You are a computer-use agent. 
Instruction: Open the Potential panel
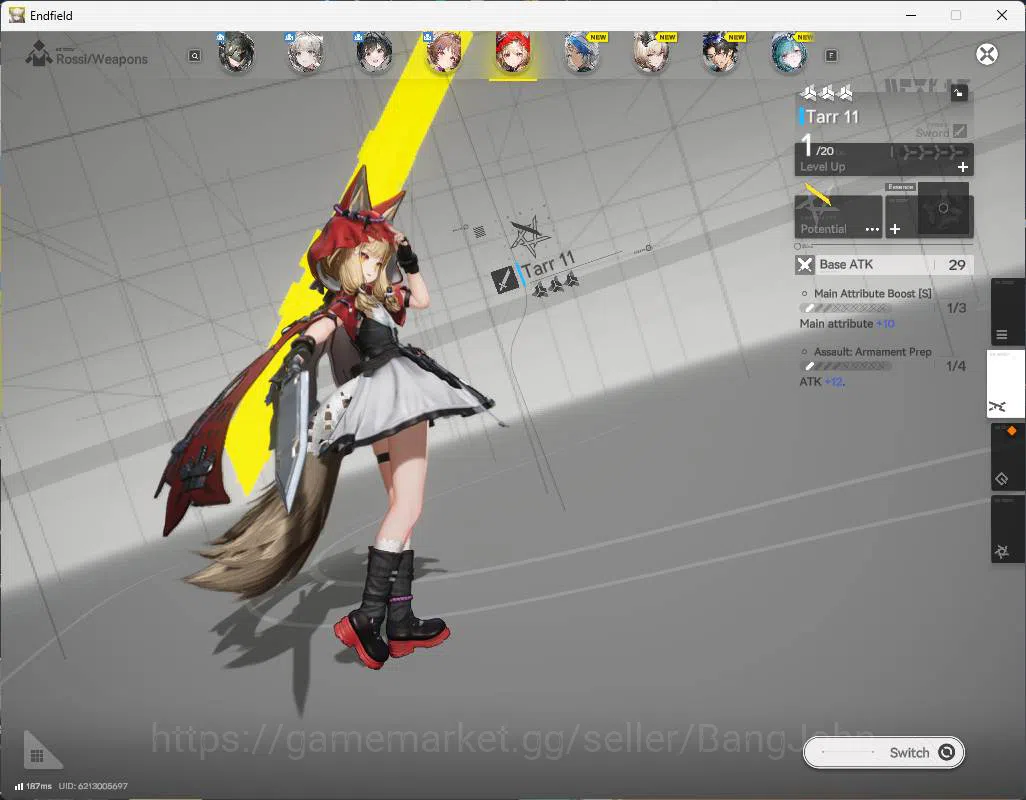point(838,217)
